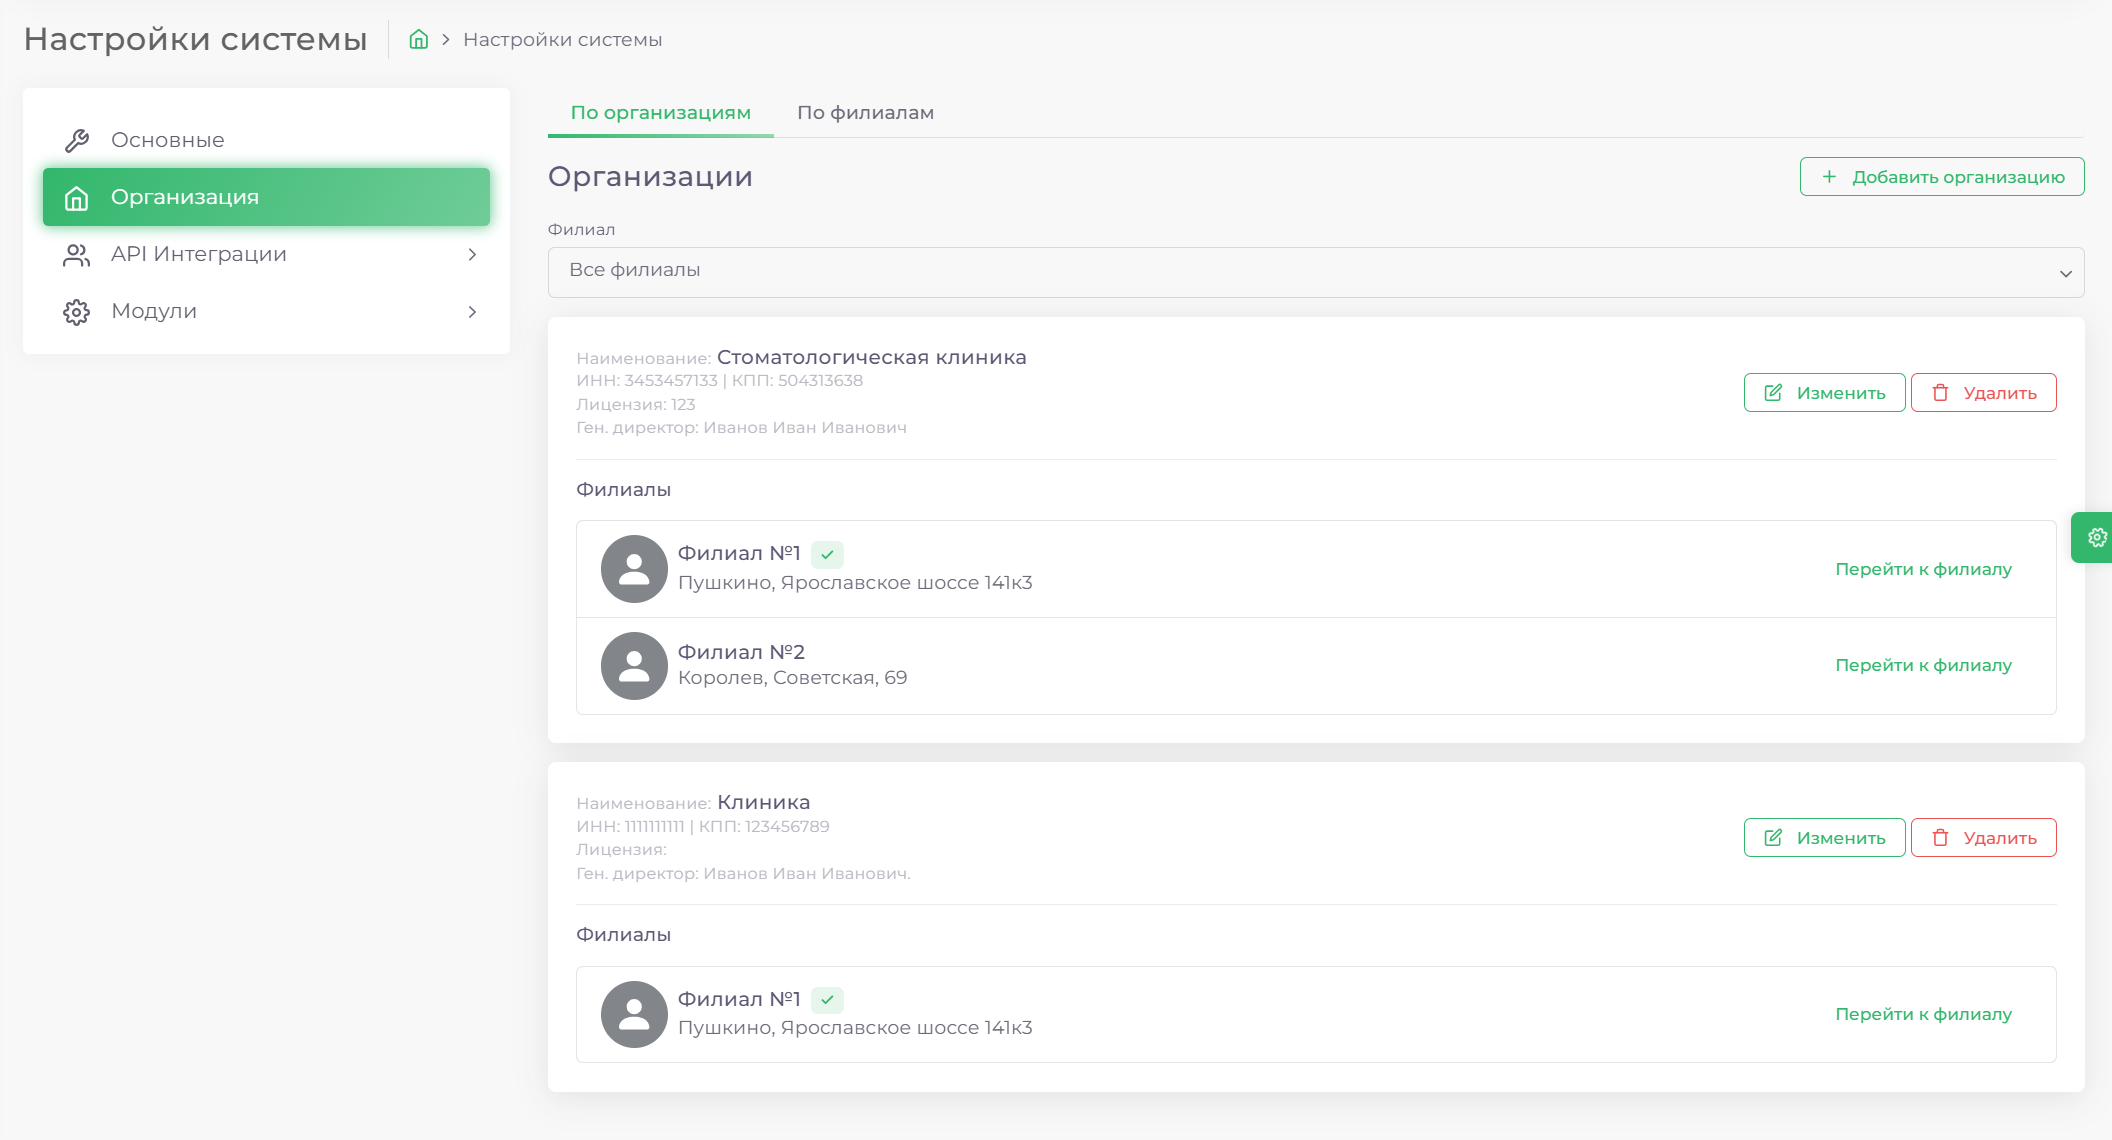
Task: Open the Основные settings section
Action: click(x=266, y=140)
